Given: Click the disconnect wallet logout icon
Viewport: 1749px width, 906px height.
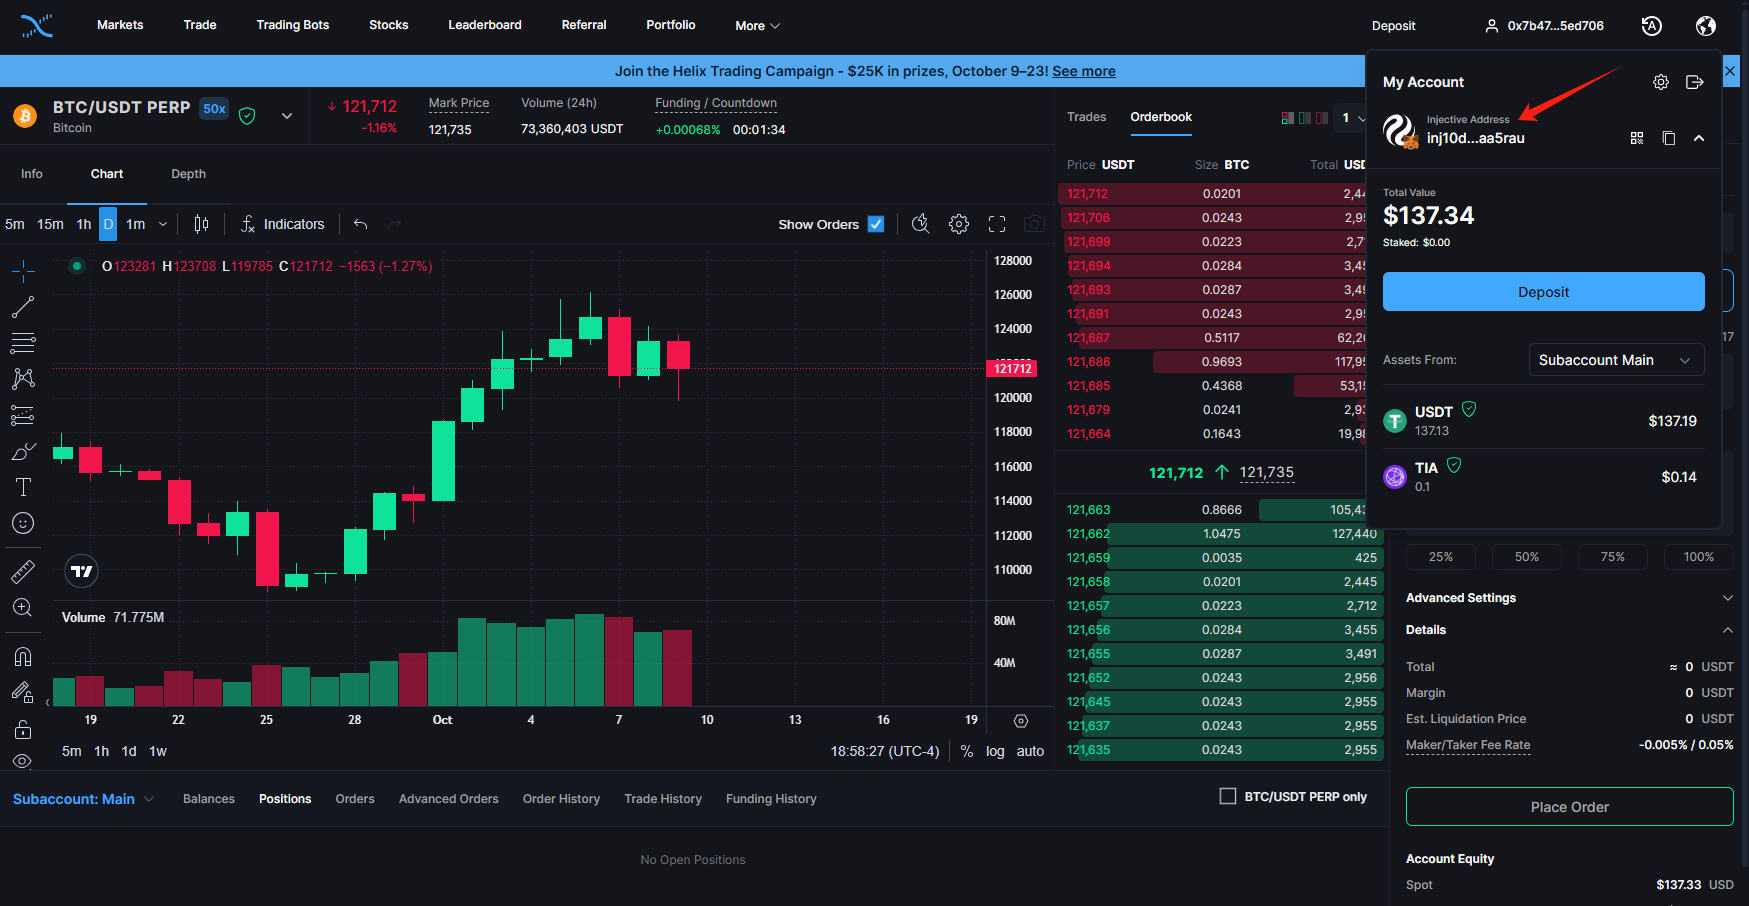Looking at the screenshot, I should (1694, 82).
